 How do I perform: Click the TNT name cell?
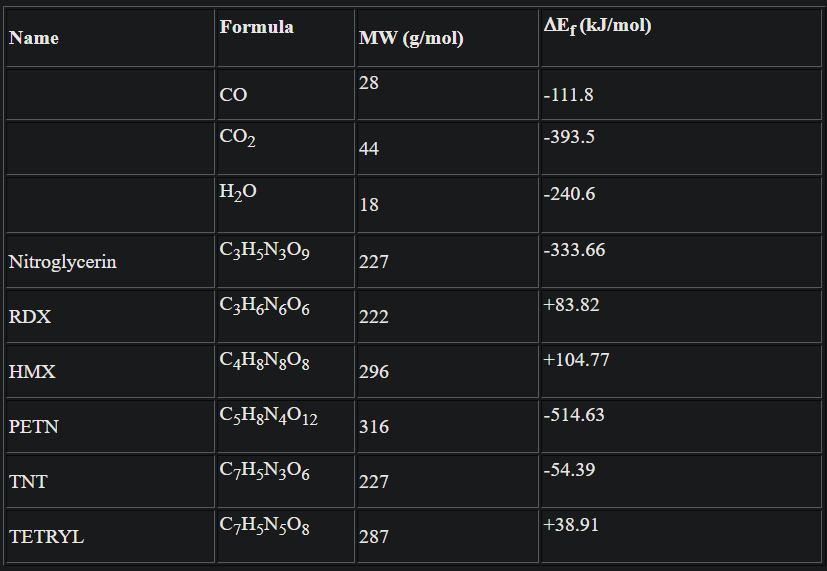click(28, 482)
